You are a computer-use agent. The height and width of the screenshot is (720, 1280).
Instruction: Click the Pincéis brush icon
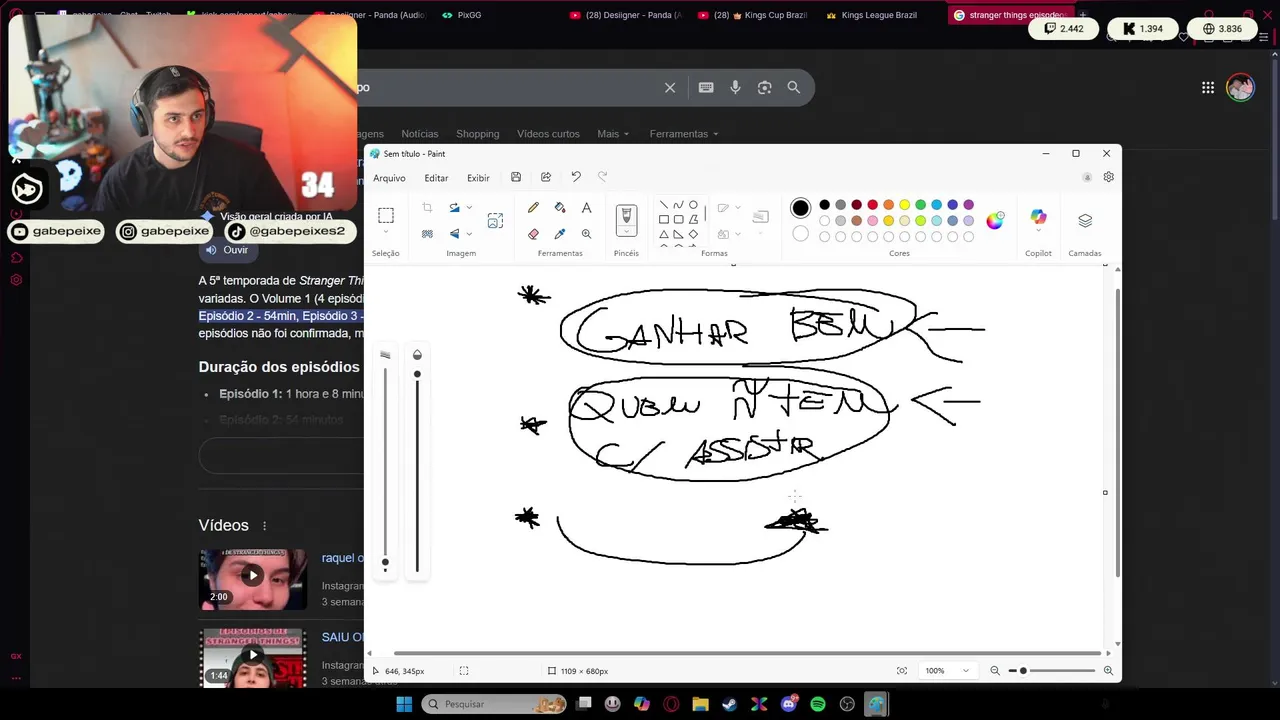[x=626, y=217]
